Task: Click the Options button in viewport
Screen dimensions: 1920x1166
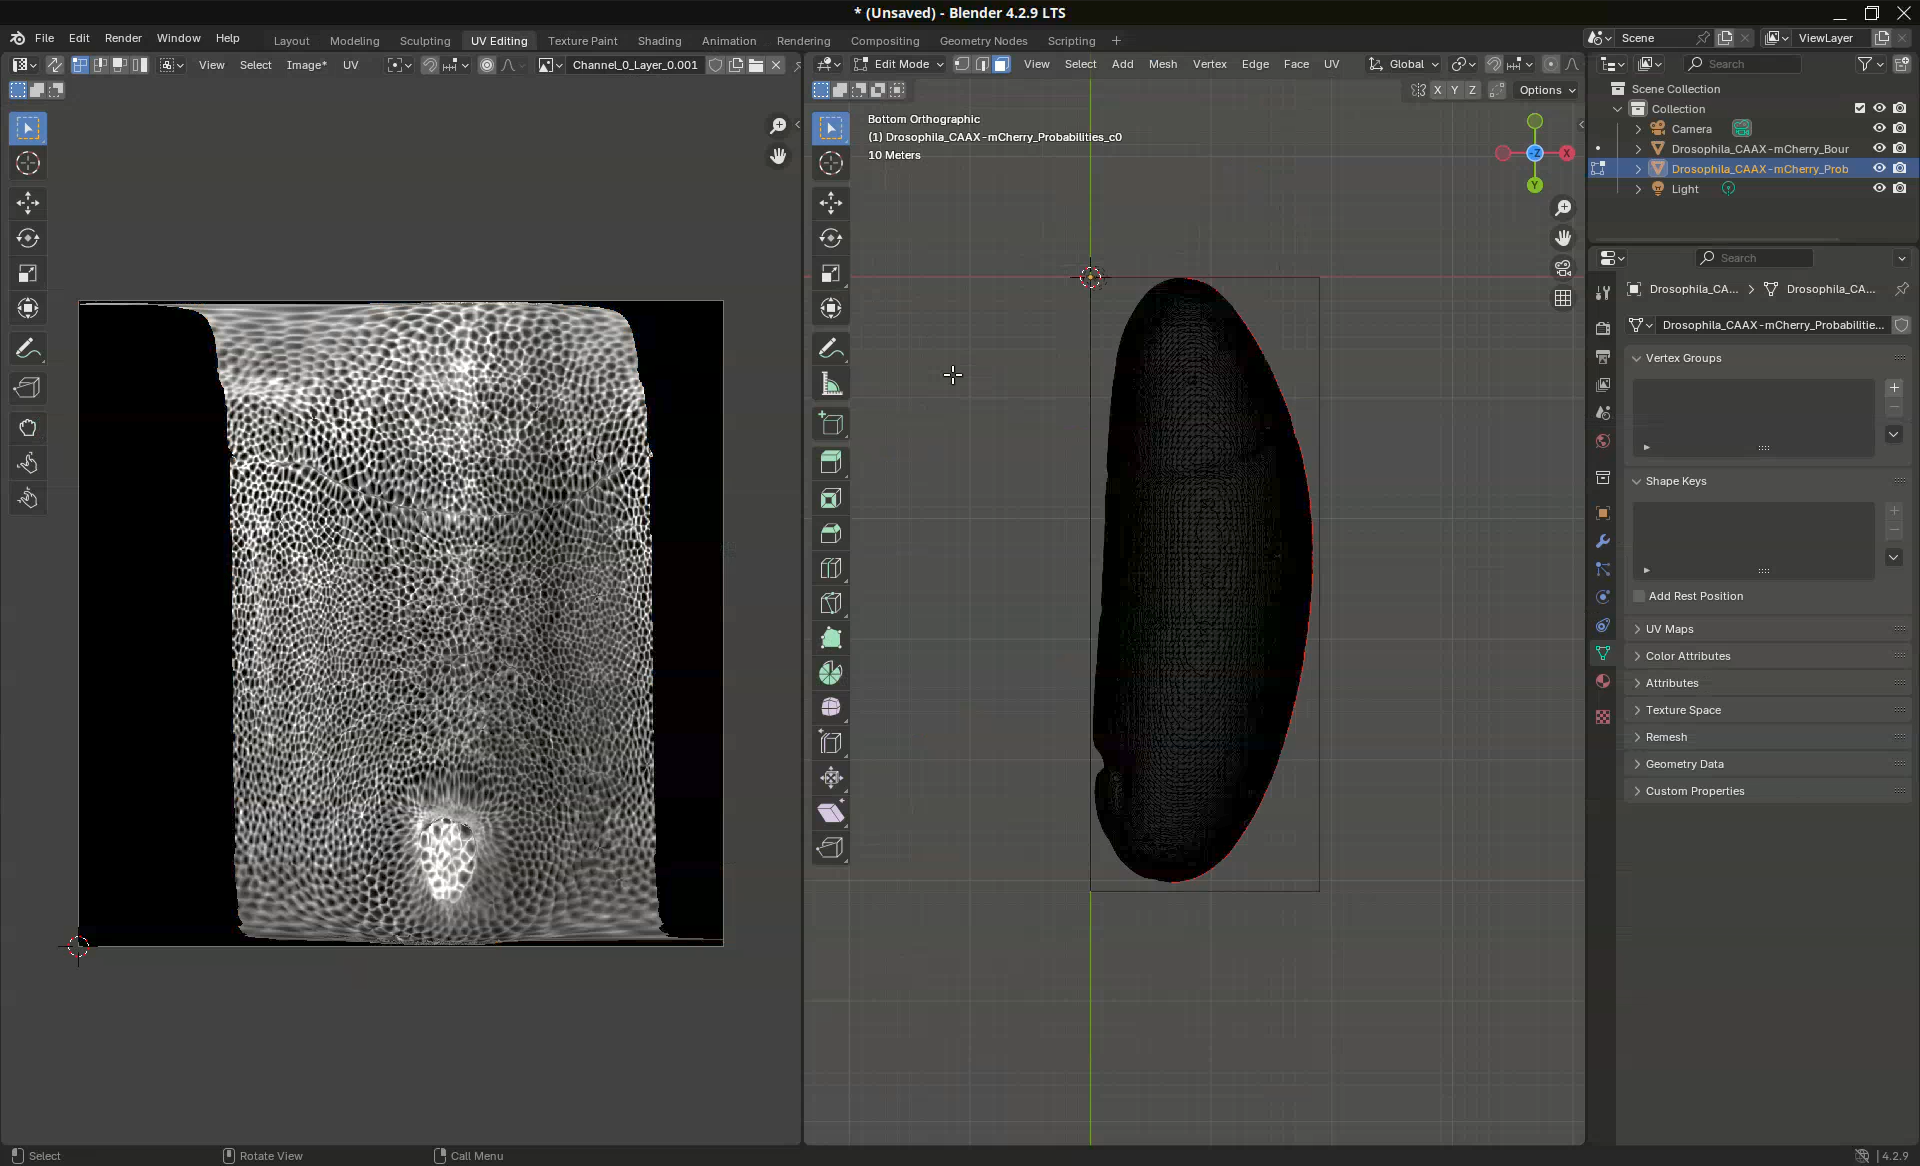Action: 1546,90
